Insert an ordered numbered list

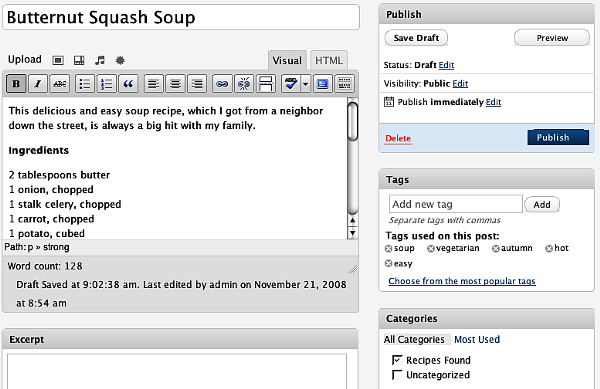(106, 83)
